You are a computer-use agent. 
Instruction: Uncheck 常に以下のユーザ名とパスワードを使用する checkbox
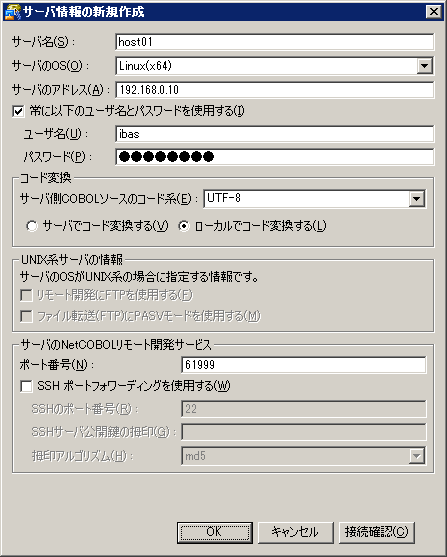click(18, 112)
